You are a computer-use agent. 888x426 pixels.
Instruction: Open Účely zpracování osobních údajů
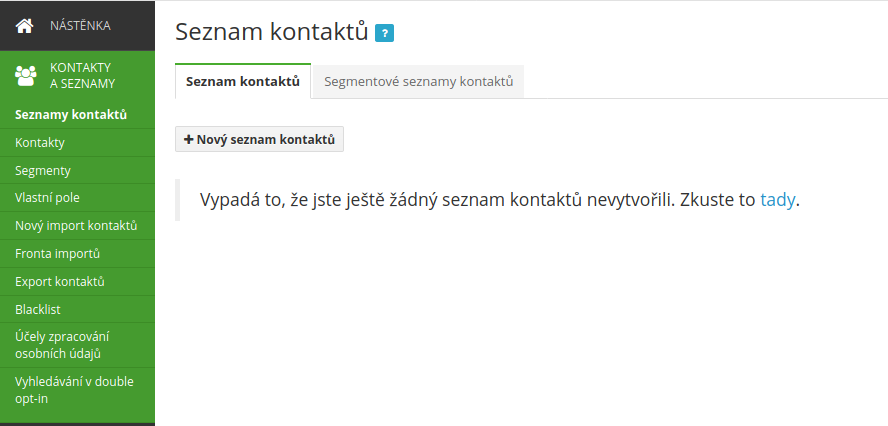click(78, 345)
